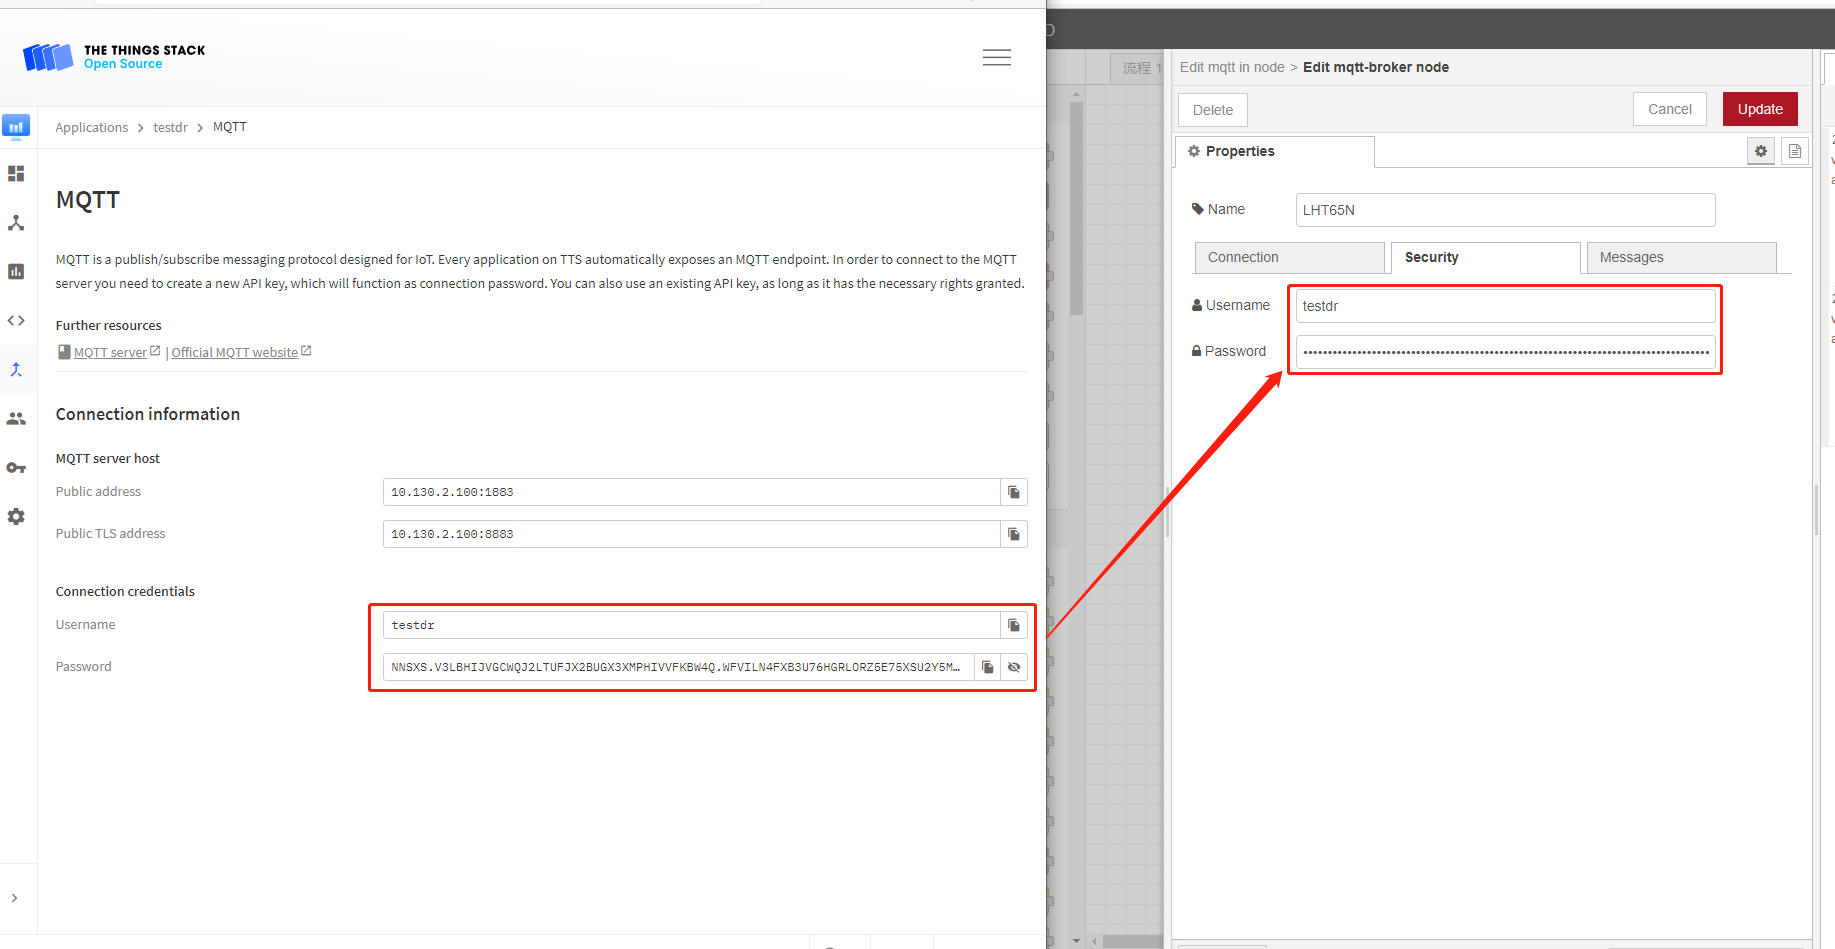Switch to the Security tab
Screen dimensions: 1835x949
1485,258
